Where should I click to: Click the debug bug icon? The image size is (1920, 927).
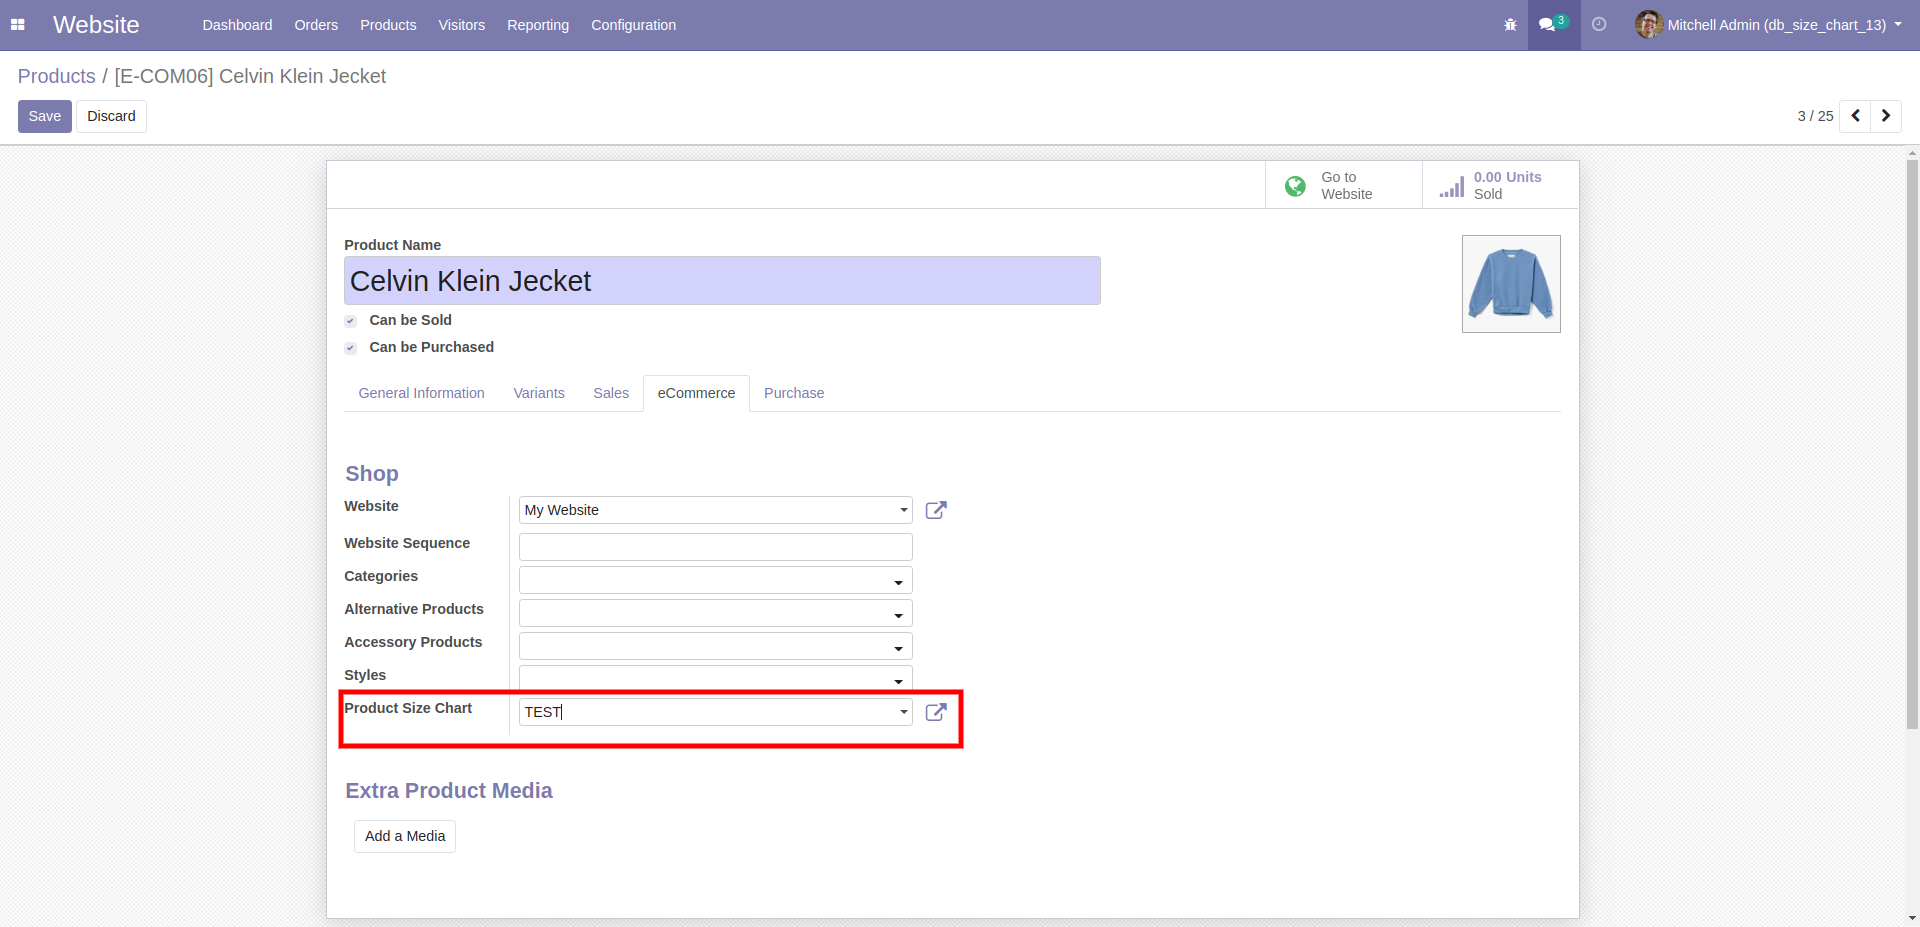1510,25
